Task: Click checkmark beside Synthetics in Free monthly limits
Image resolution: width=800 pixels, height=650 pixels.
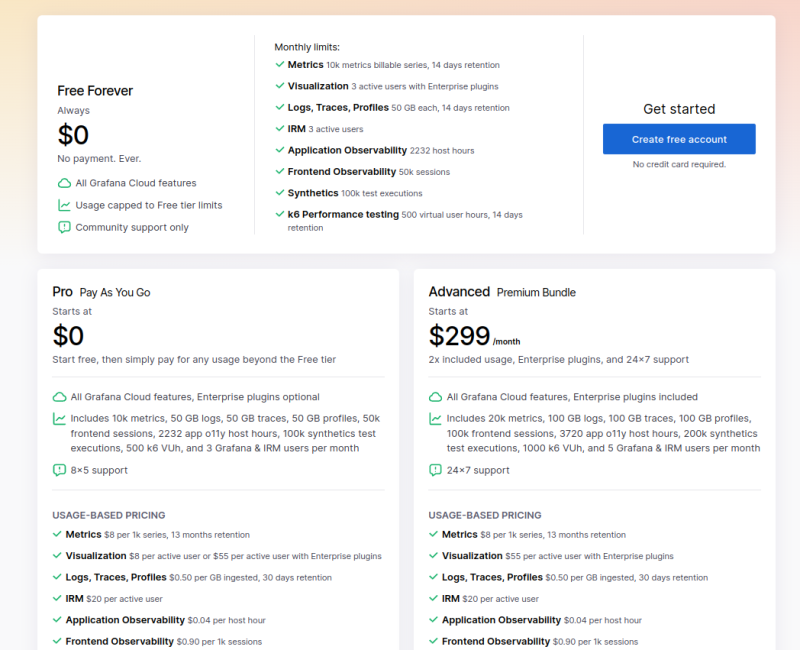Action: (280, 193)
